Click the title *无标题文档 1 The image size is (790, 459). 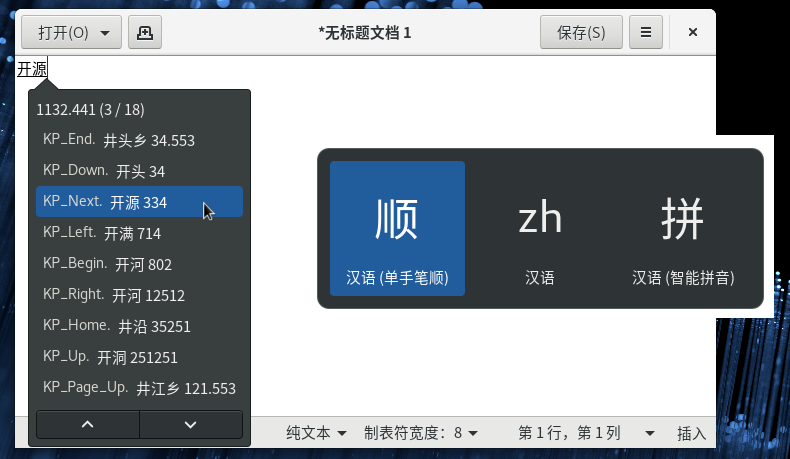pyautogui.click(x=365, y=33)
